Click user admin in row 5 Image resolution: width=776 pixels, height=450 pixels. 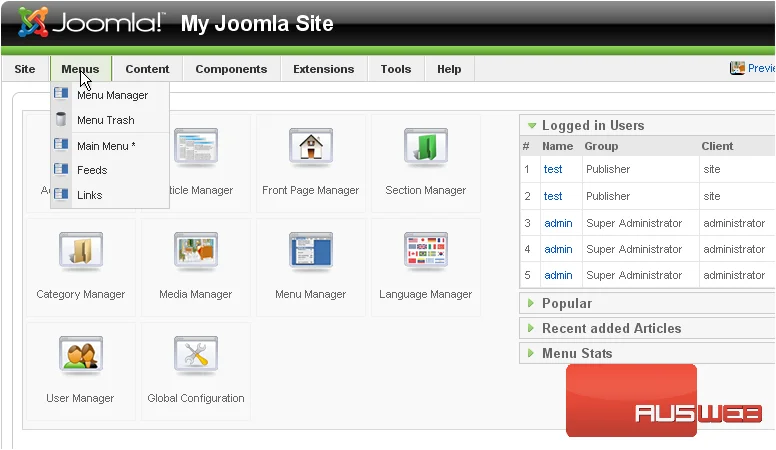click(558, 275)
